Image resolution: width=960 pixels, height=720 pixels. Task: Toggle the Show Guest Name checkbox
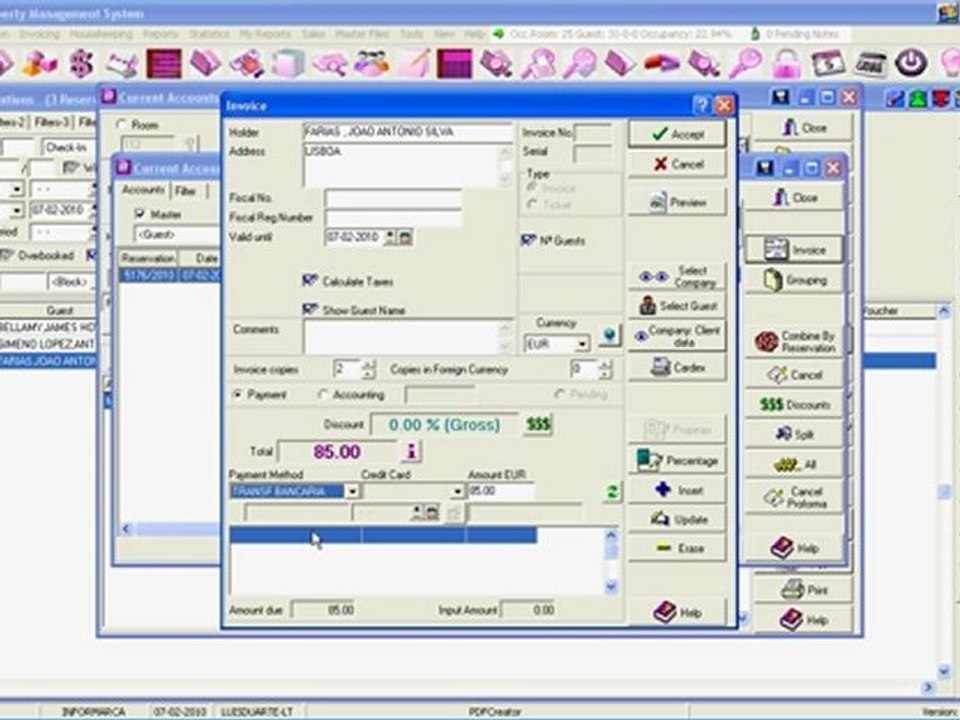click(310, 310)
